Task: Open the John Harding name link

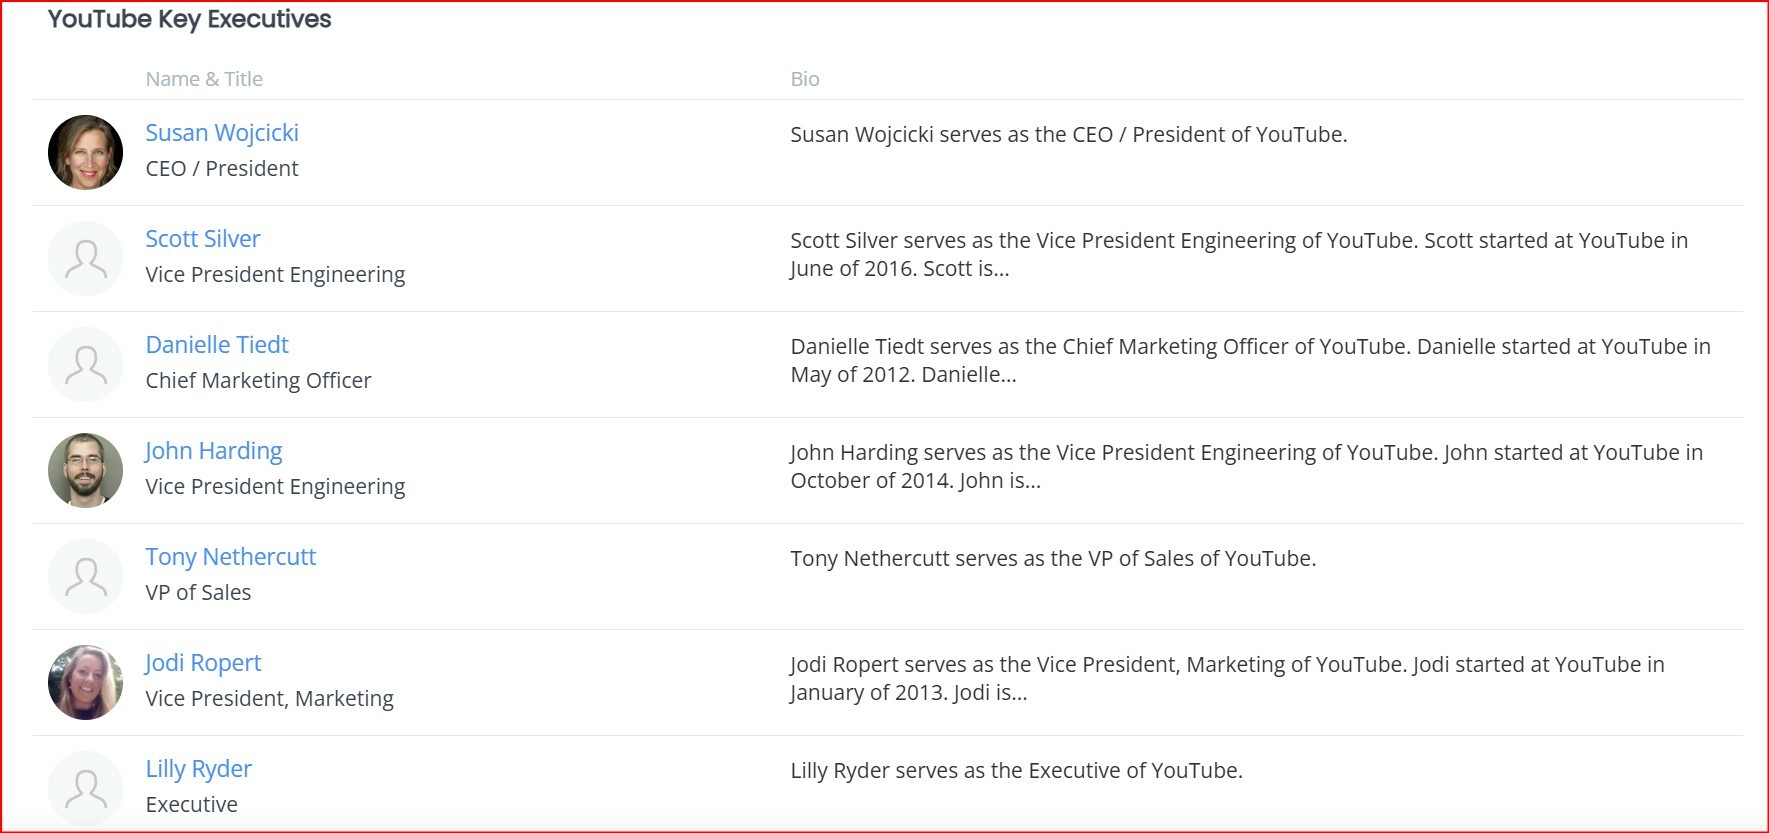Action: [214, 451]
